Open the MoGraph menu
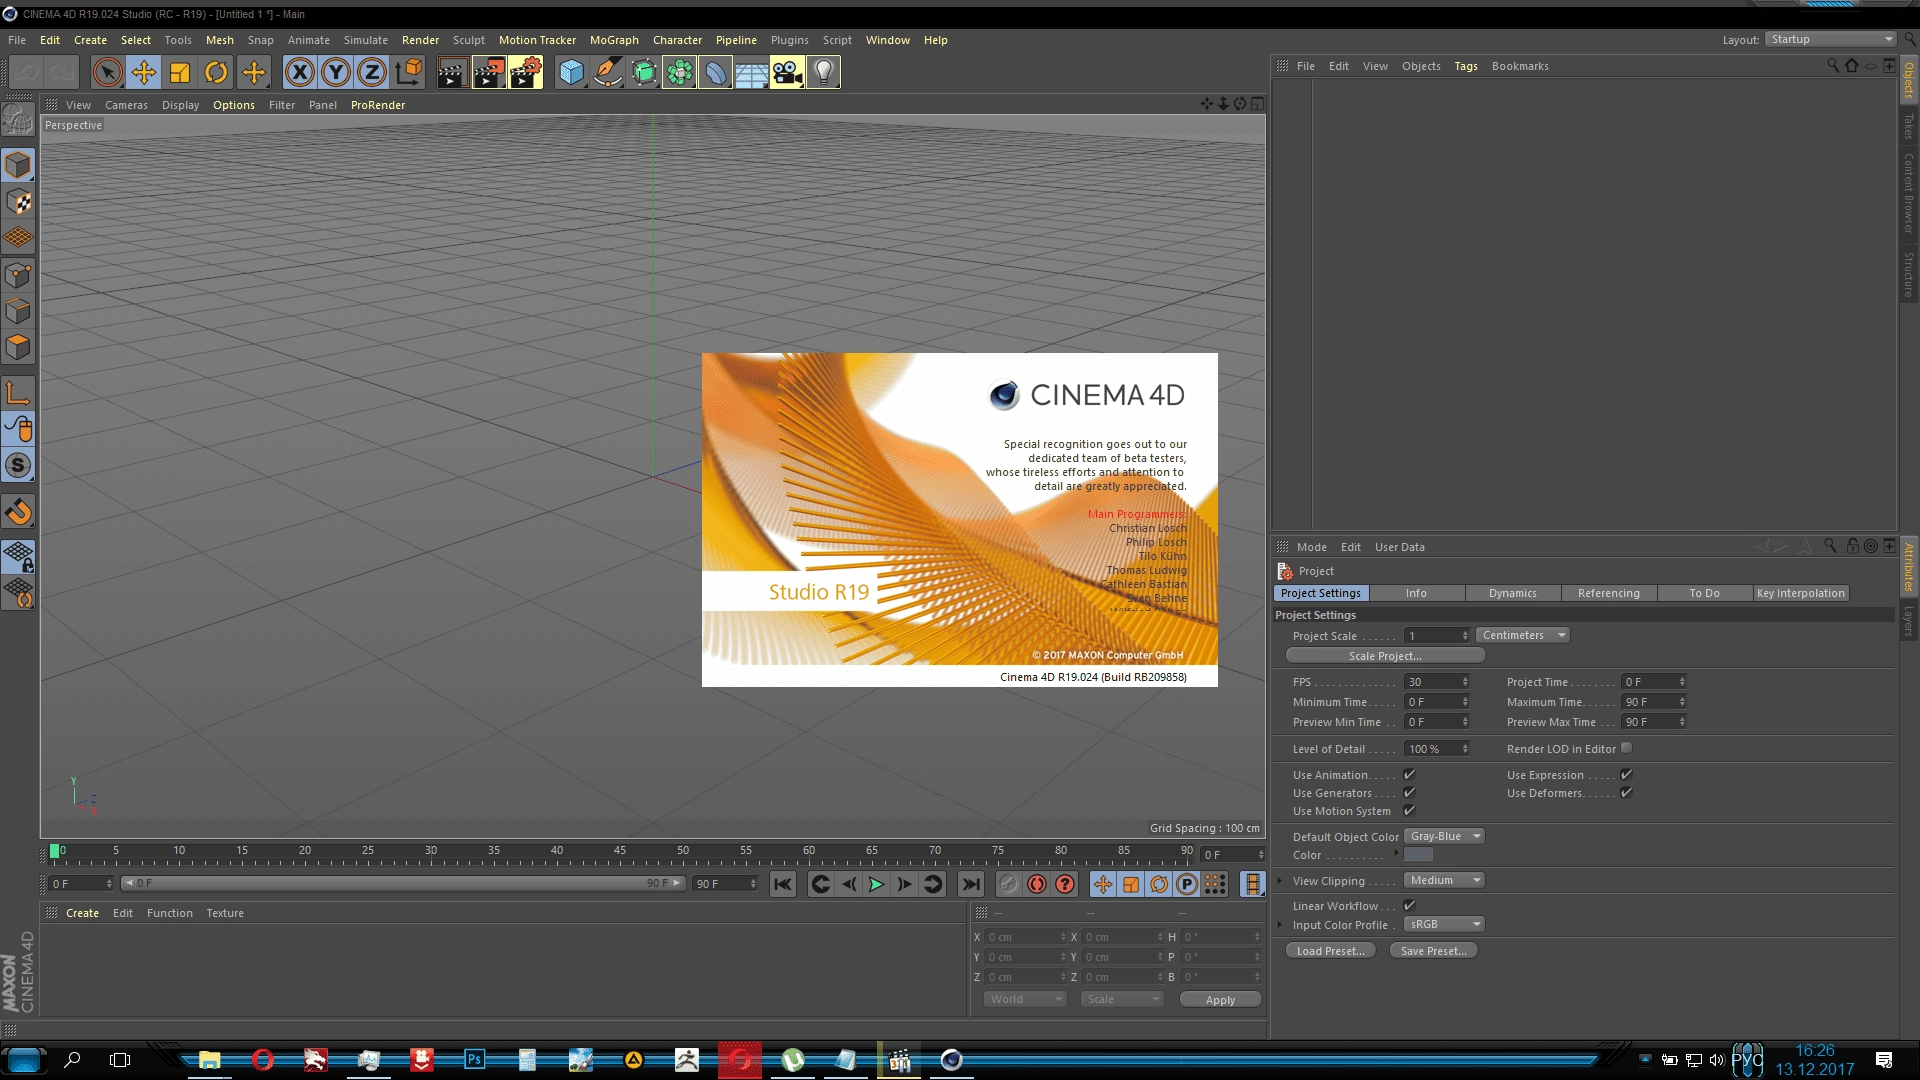 (614, 40)
